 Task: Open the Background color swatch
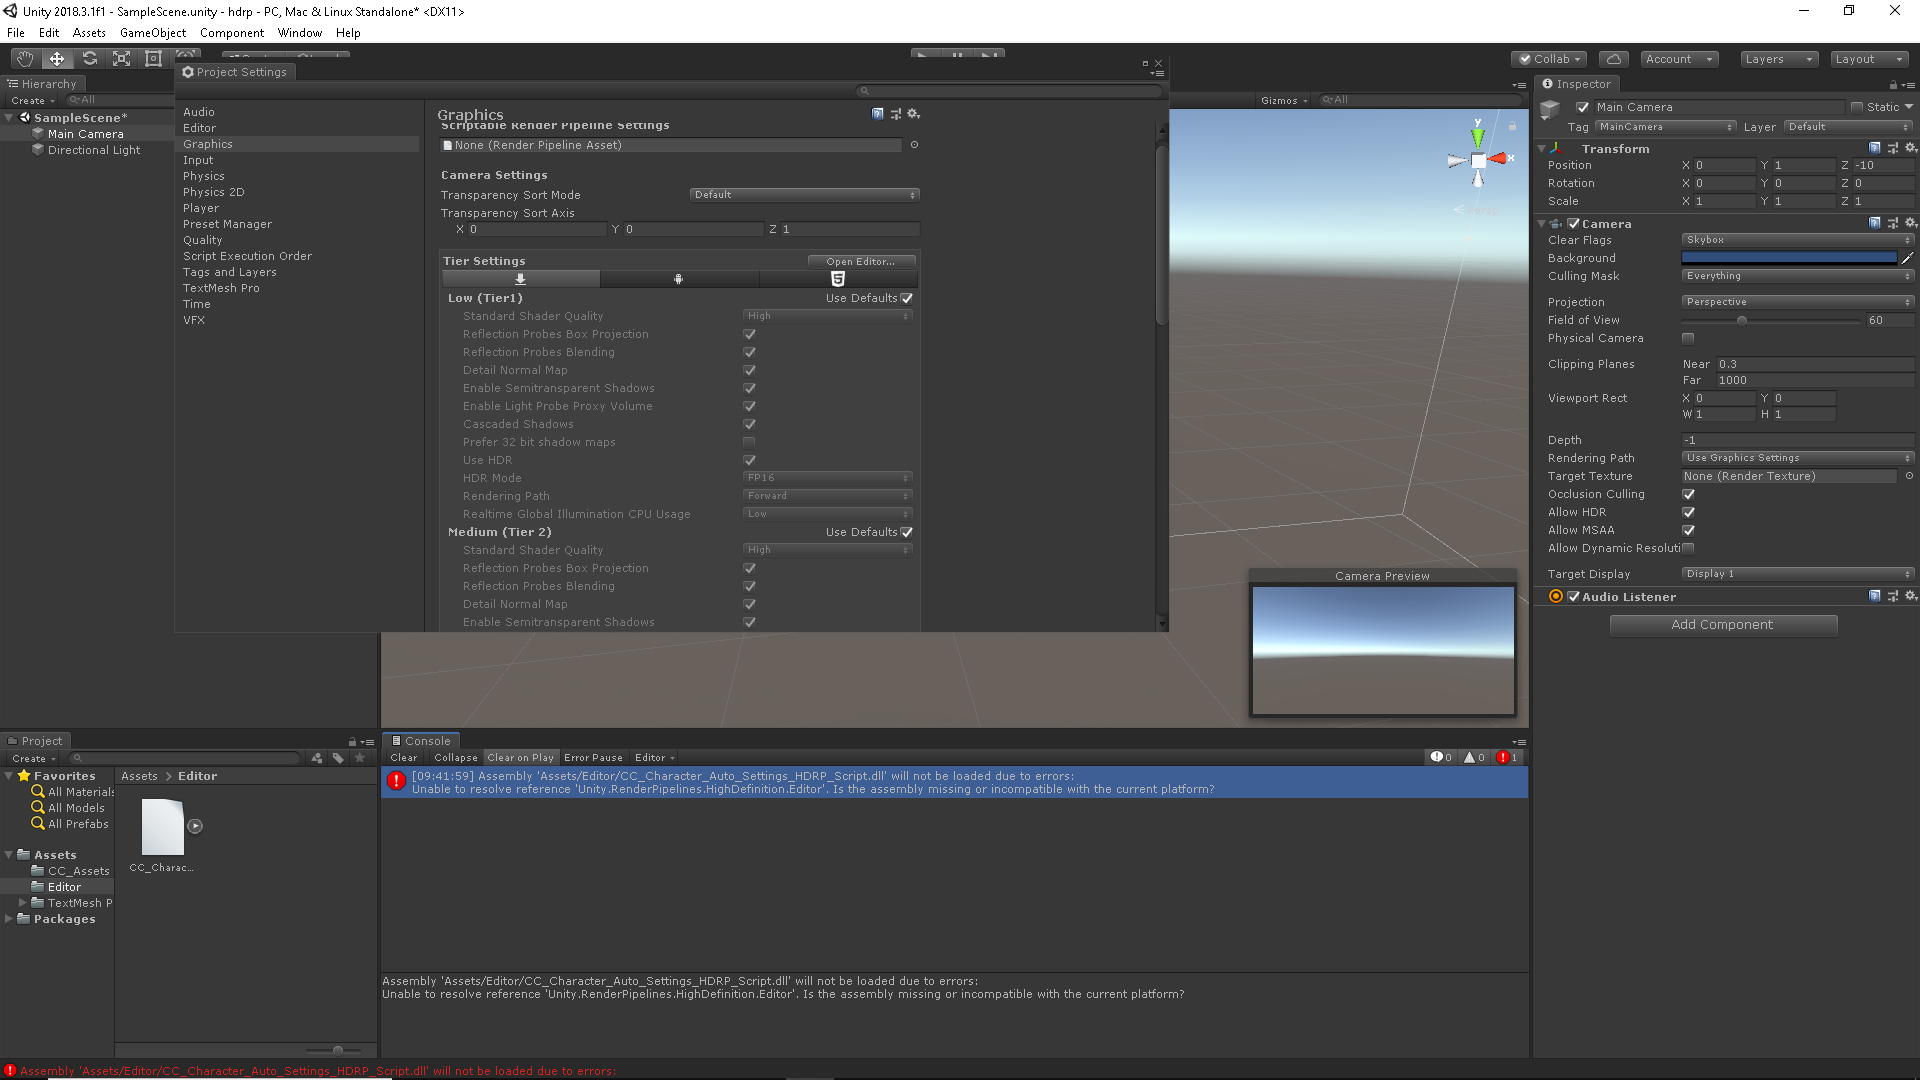tap(1789, 258)
